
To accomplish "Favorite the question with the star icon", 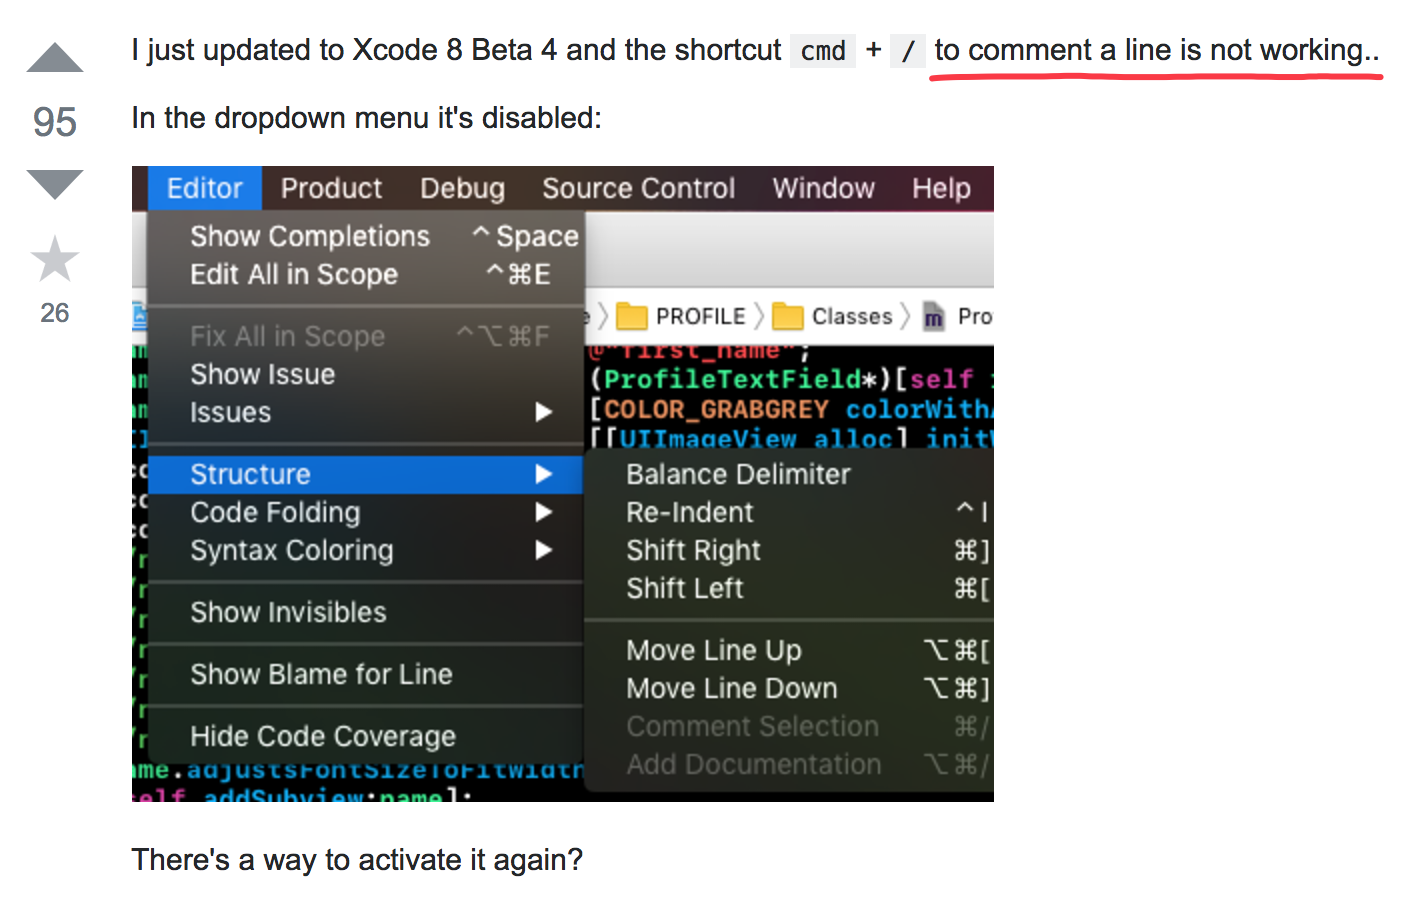I will 55,260.
